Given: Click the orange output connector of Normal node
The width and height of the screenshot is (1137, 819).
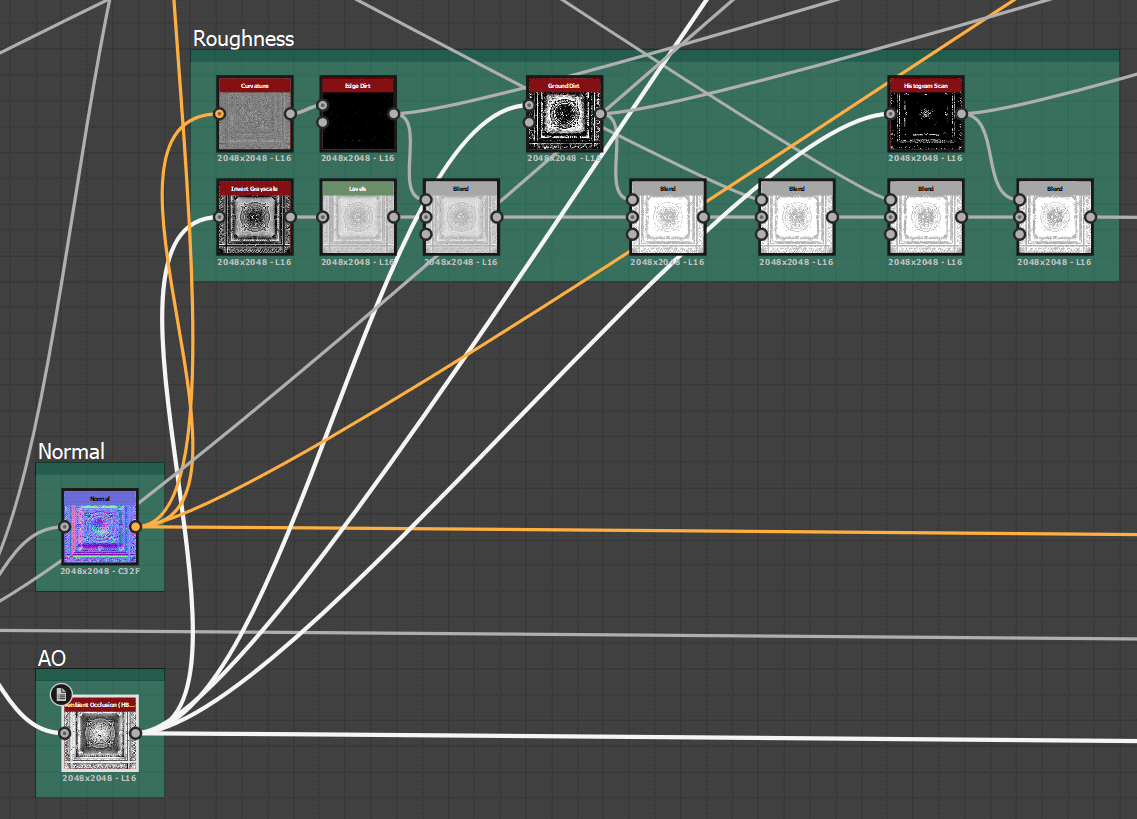Looking at the screenshot, I should pyautogui.click(x=136, y=527).
